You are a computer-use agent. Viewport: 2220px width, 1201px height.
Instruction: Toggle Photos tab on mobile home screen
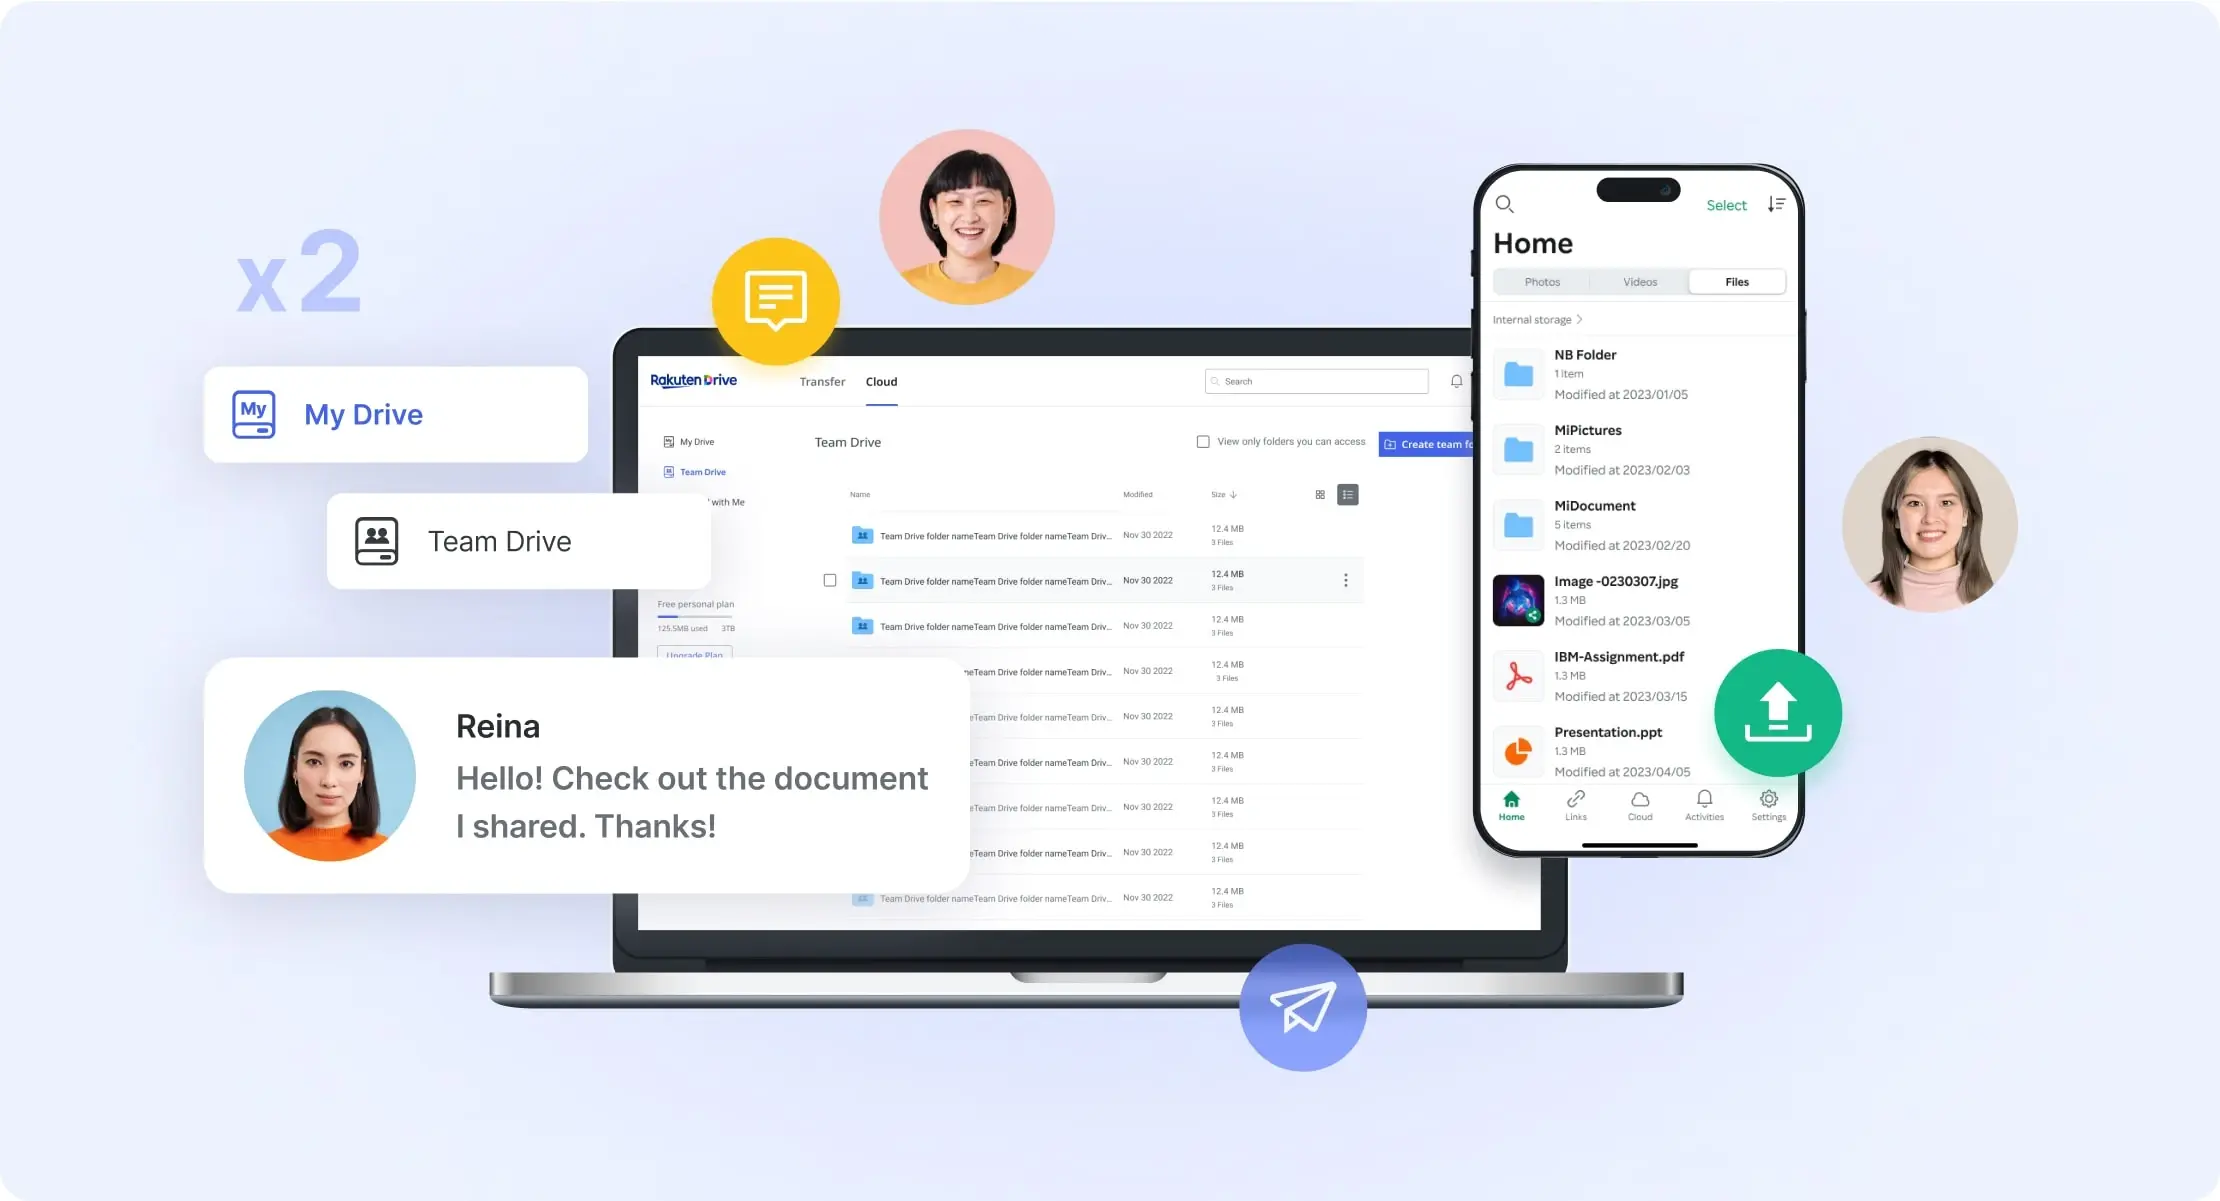click(x=1541, y=281)
